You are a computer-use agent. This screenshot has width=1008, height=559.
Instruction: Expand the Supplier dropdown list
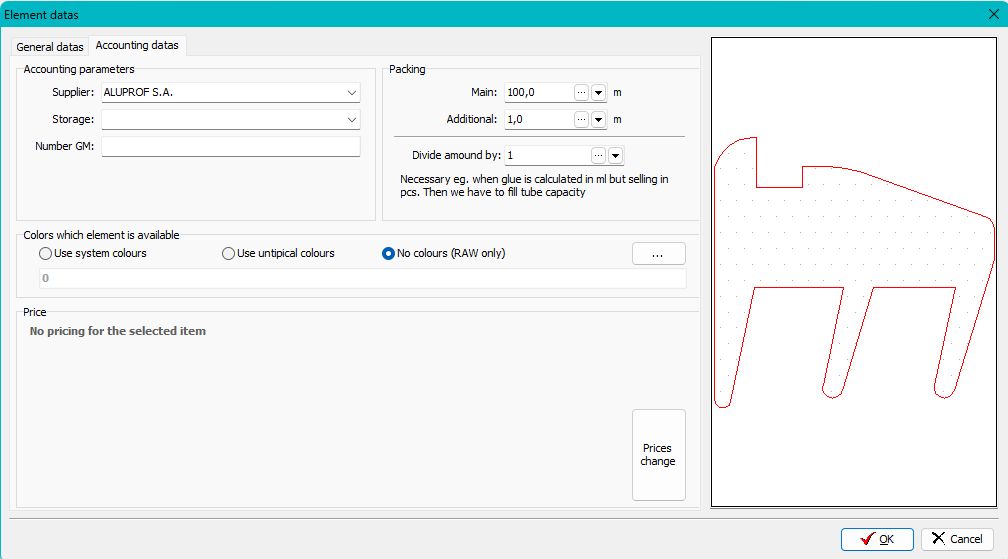click(352, 93)
